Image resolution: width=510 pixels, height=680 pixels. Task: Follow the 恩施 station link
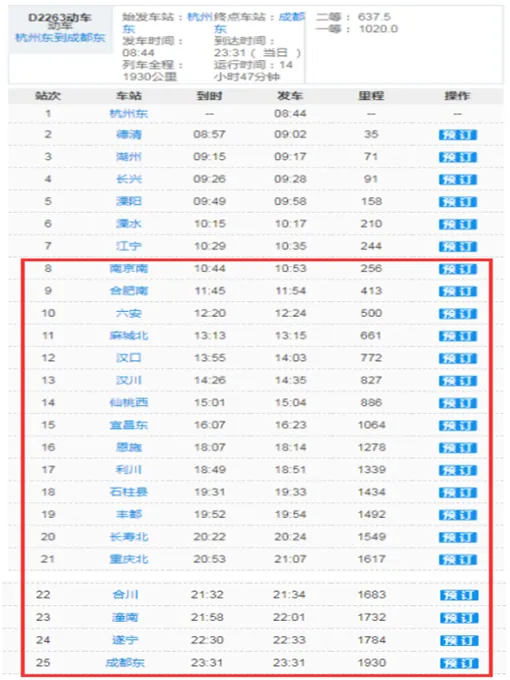coord(128,447)
